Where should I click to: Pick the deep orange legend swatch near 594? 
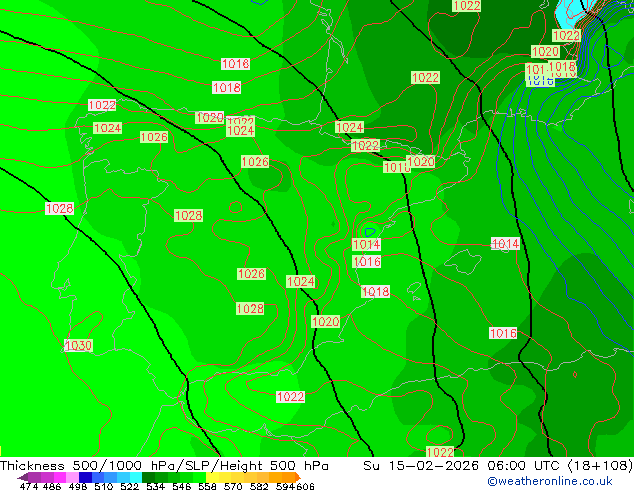pyautogui.click(x=288, y=477)
